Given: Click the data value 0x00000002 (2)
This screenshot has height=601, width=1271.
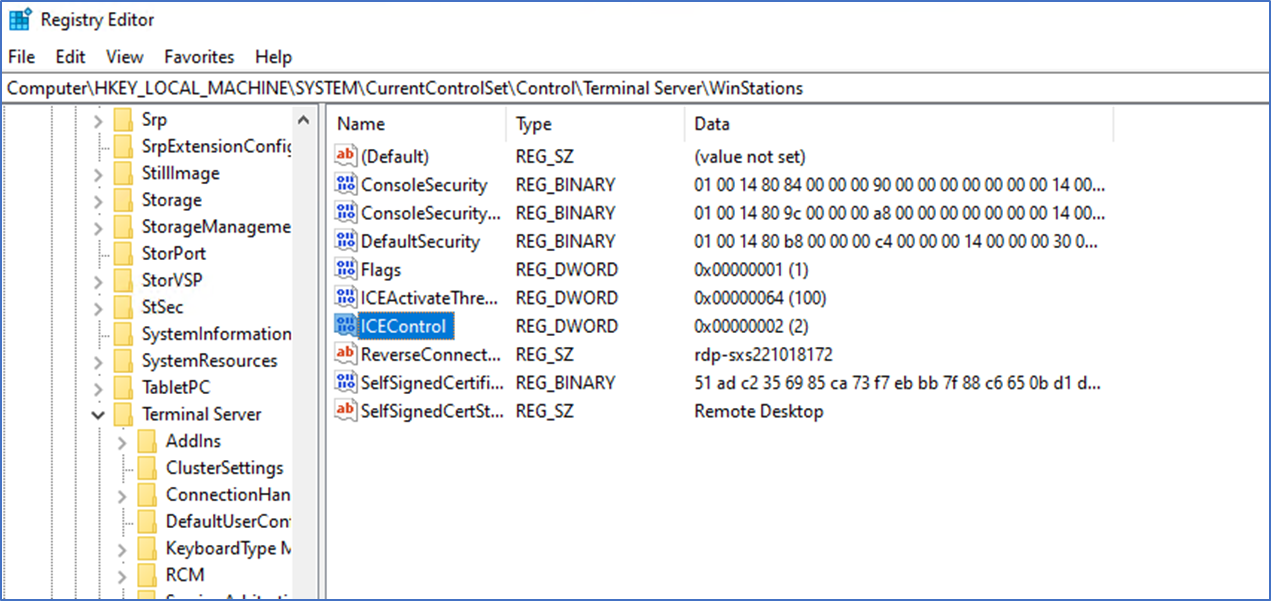Looking at the screenshot, I should (751, 326).
